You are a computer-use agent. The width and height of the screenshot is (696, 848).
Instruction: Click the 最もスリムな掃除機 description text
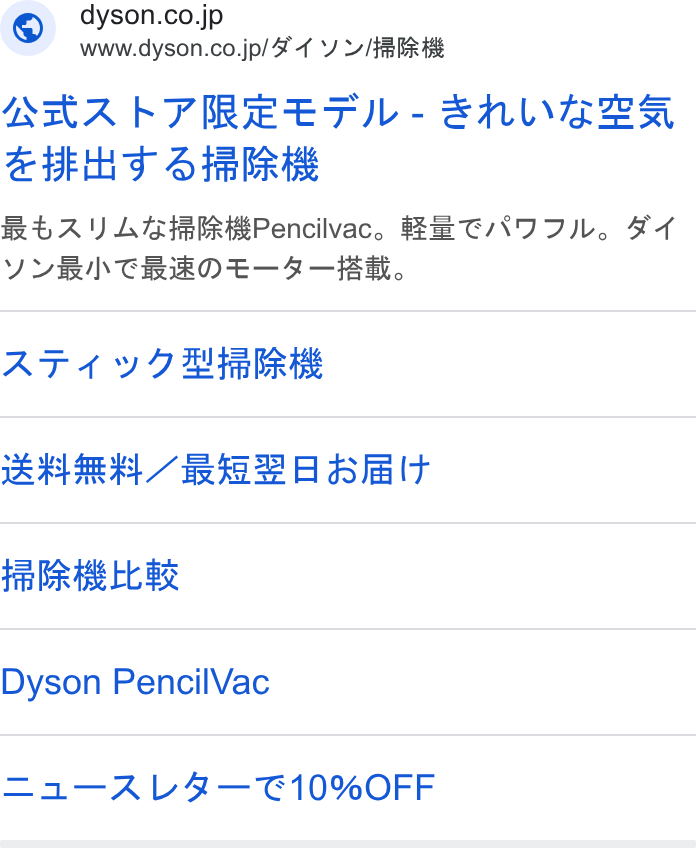coord(126,228)
